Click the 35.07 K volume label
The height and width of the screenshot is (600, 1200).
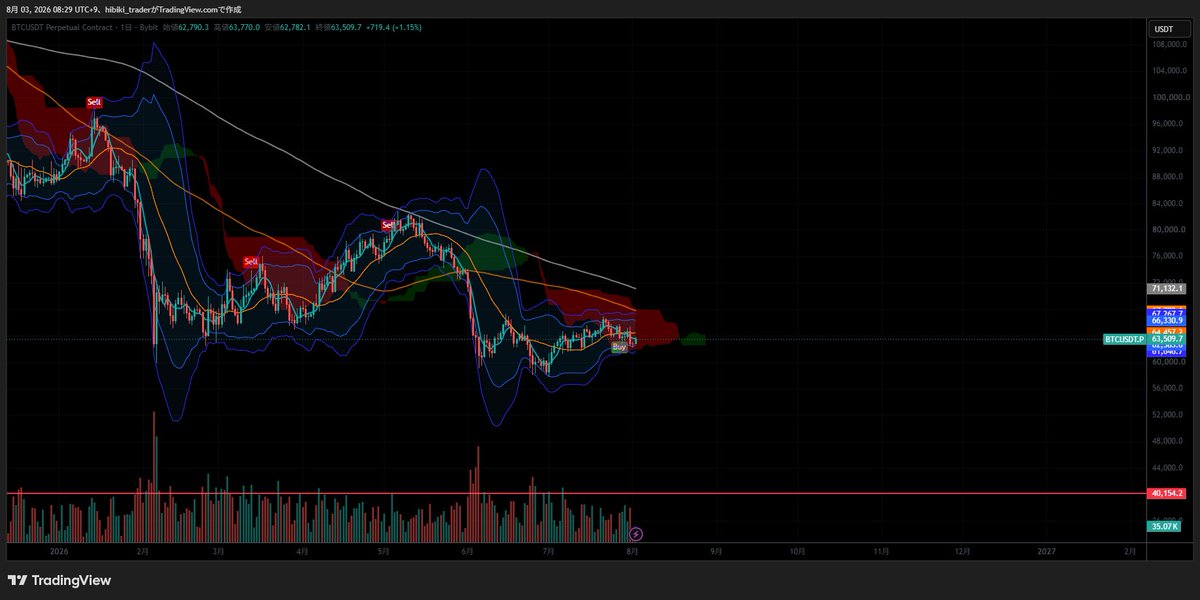click(1165, 526)
